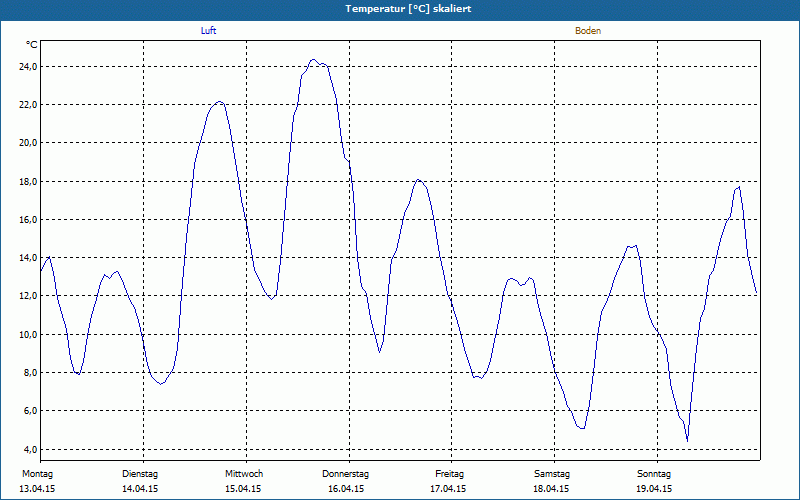Select the blue 'Luft' legend label
This screenshot has width=800, height=500.
click(x=208, y=31)
